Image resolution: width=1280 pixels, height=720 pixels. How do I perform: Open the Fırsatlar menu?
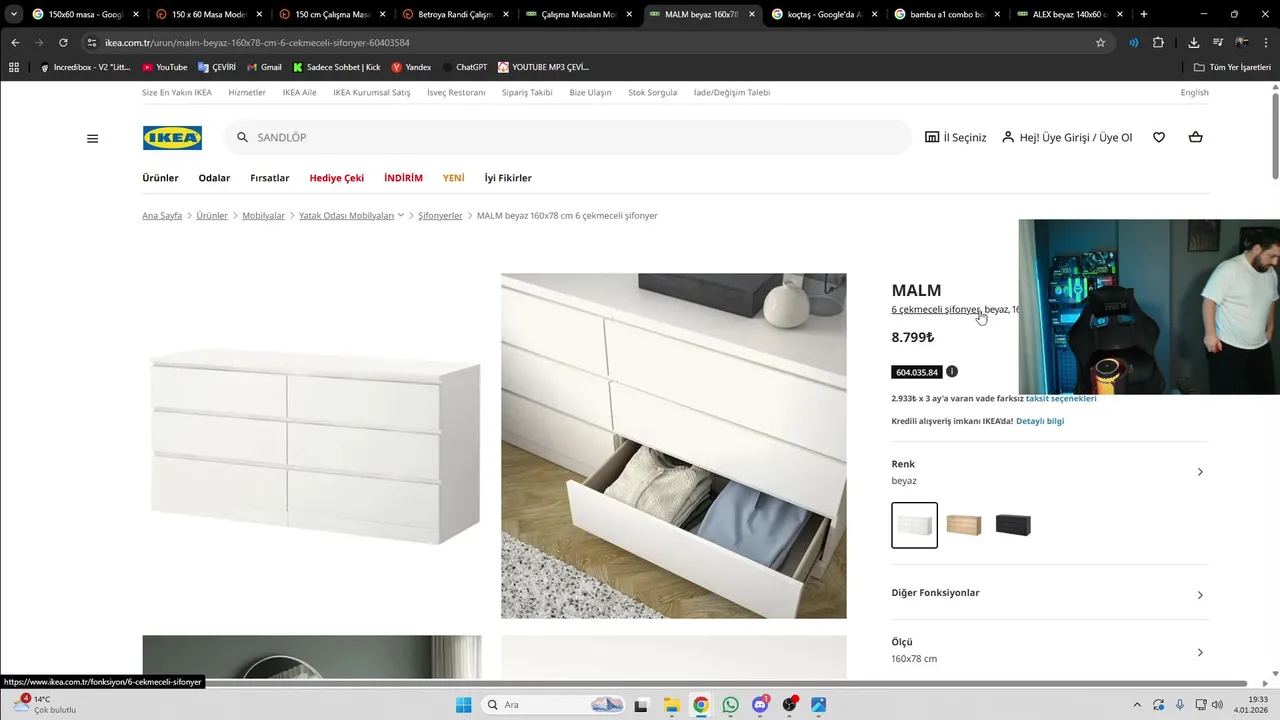(270, 178)
